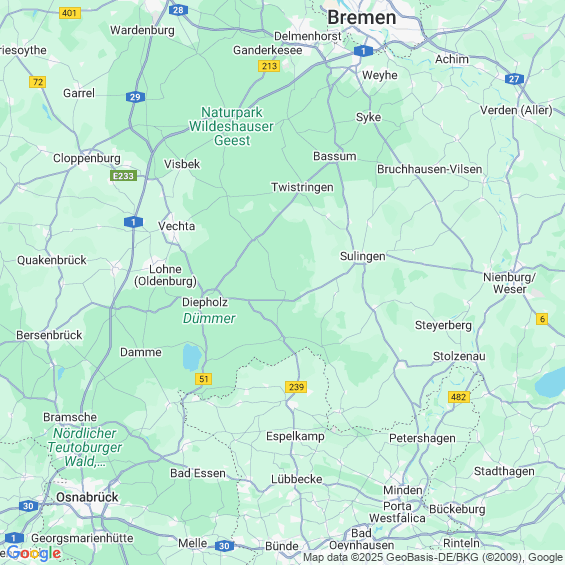
Task: Click the Diepholz town label
Action: pos(205,302)
